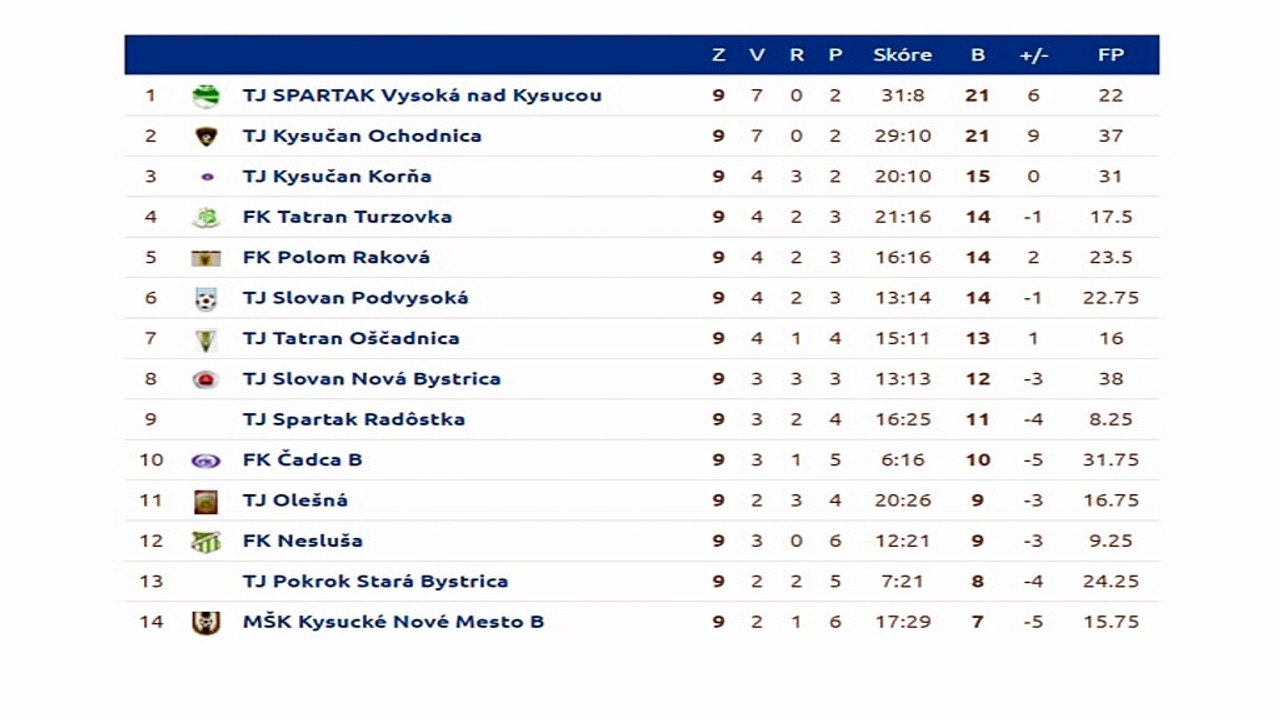Click the TJ Kysučan Ochodnica team logo
Screen dimensions: 1280x720
pyautogui.click(x=206, y=136)
